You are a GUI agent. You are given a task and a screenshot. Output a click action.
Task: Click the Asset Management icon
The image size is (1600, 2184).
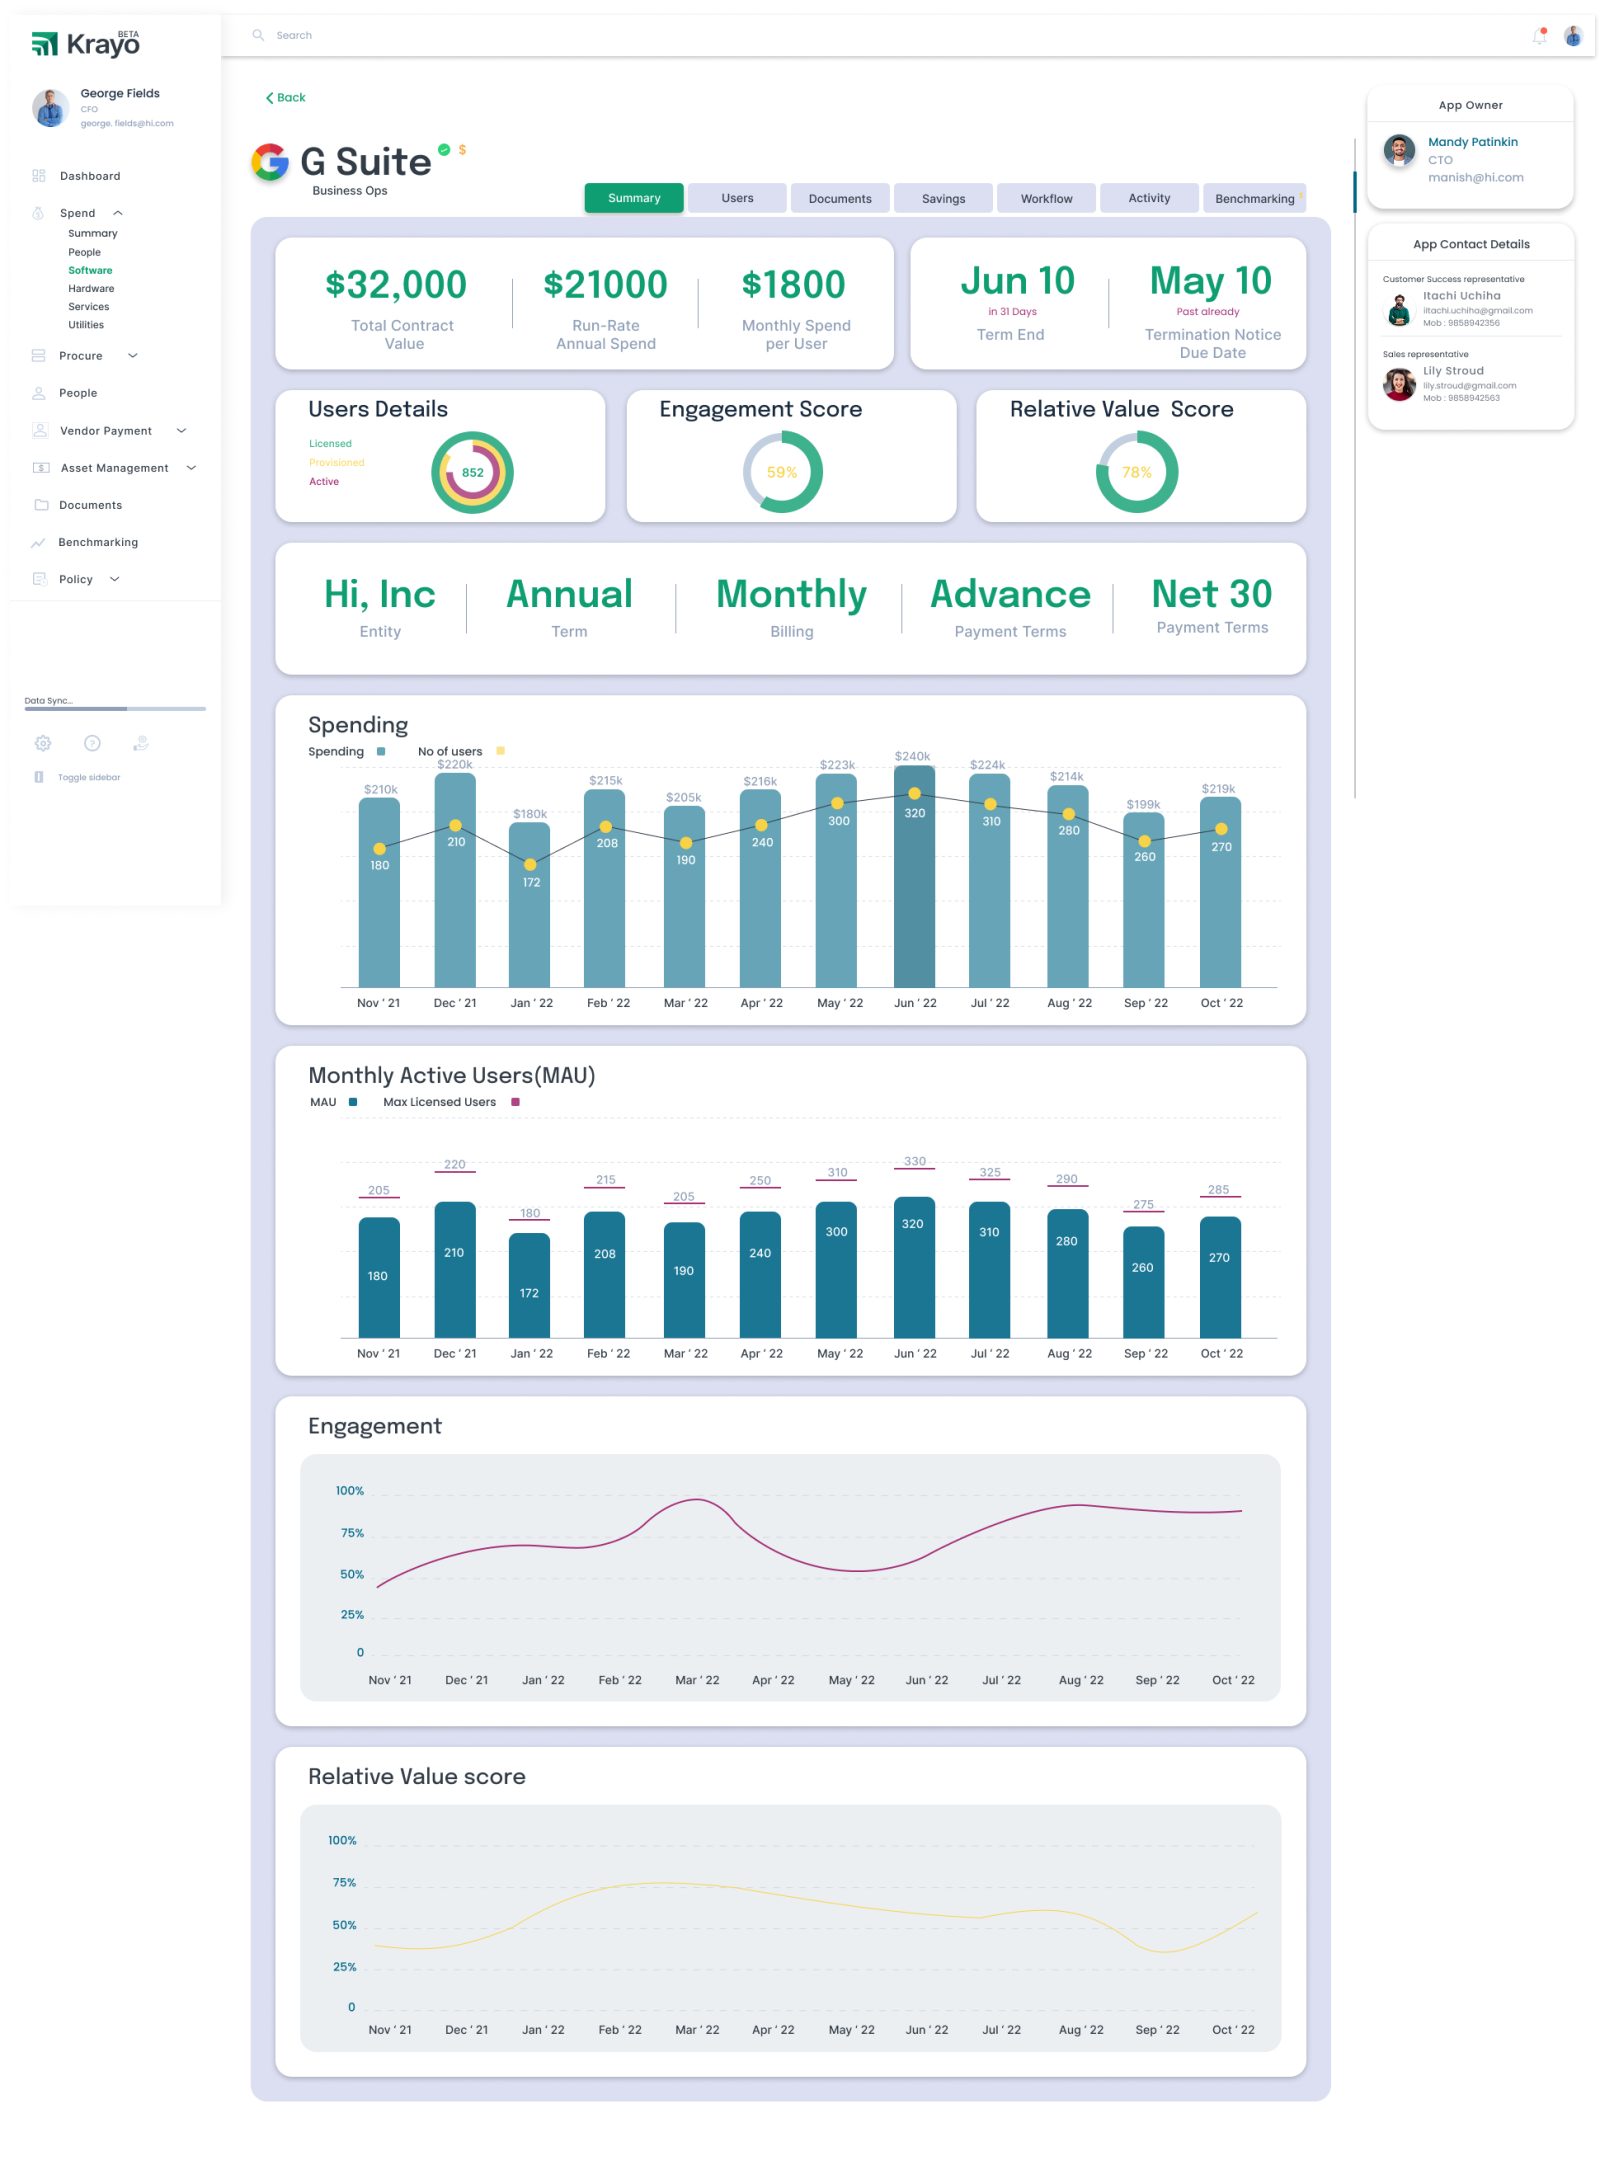[41, 468]
